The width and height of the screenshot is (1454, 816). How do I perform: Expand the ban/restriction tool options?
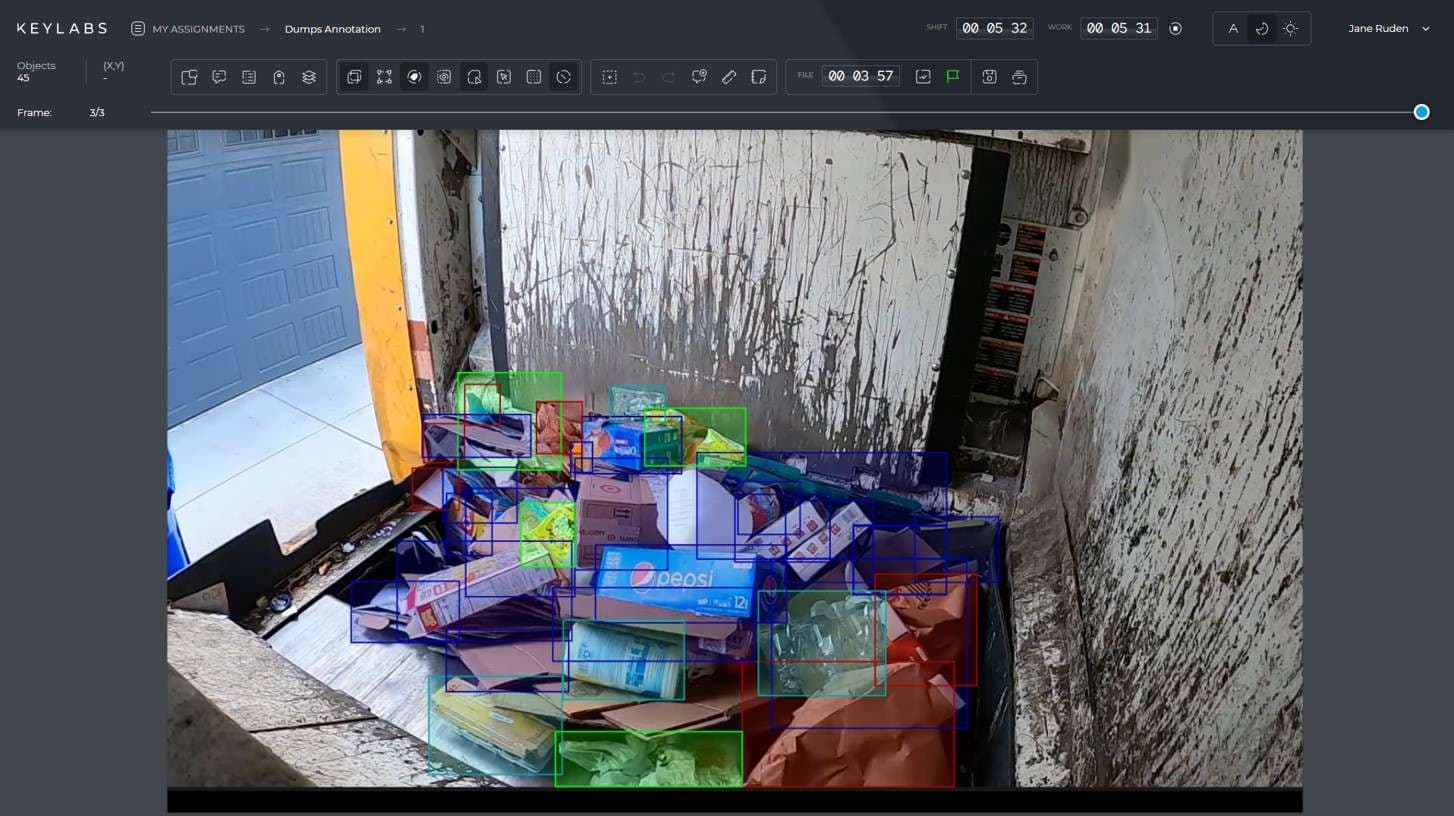[564, 76]
